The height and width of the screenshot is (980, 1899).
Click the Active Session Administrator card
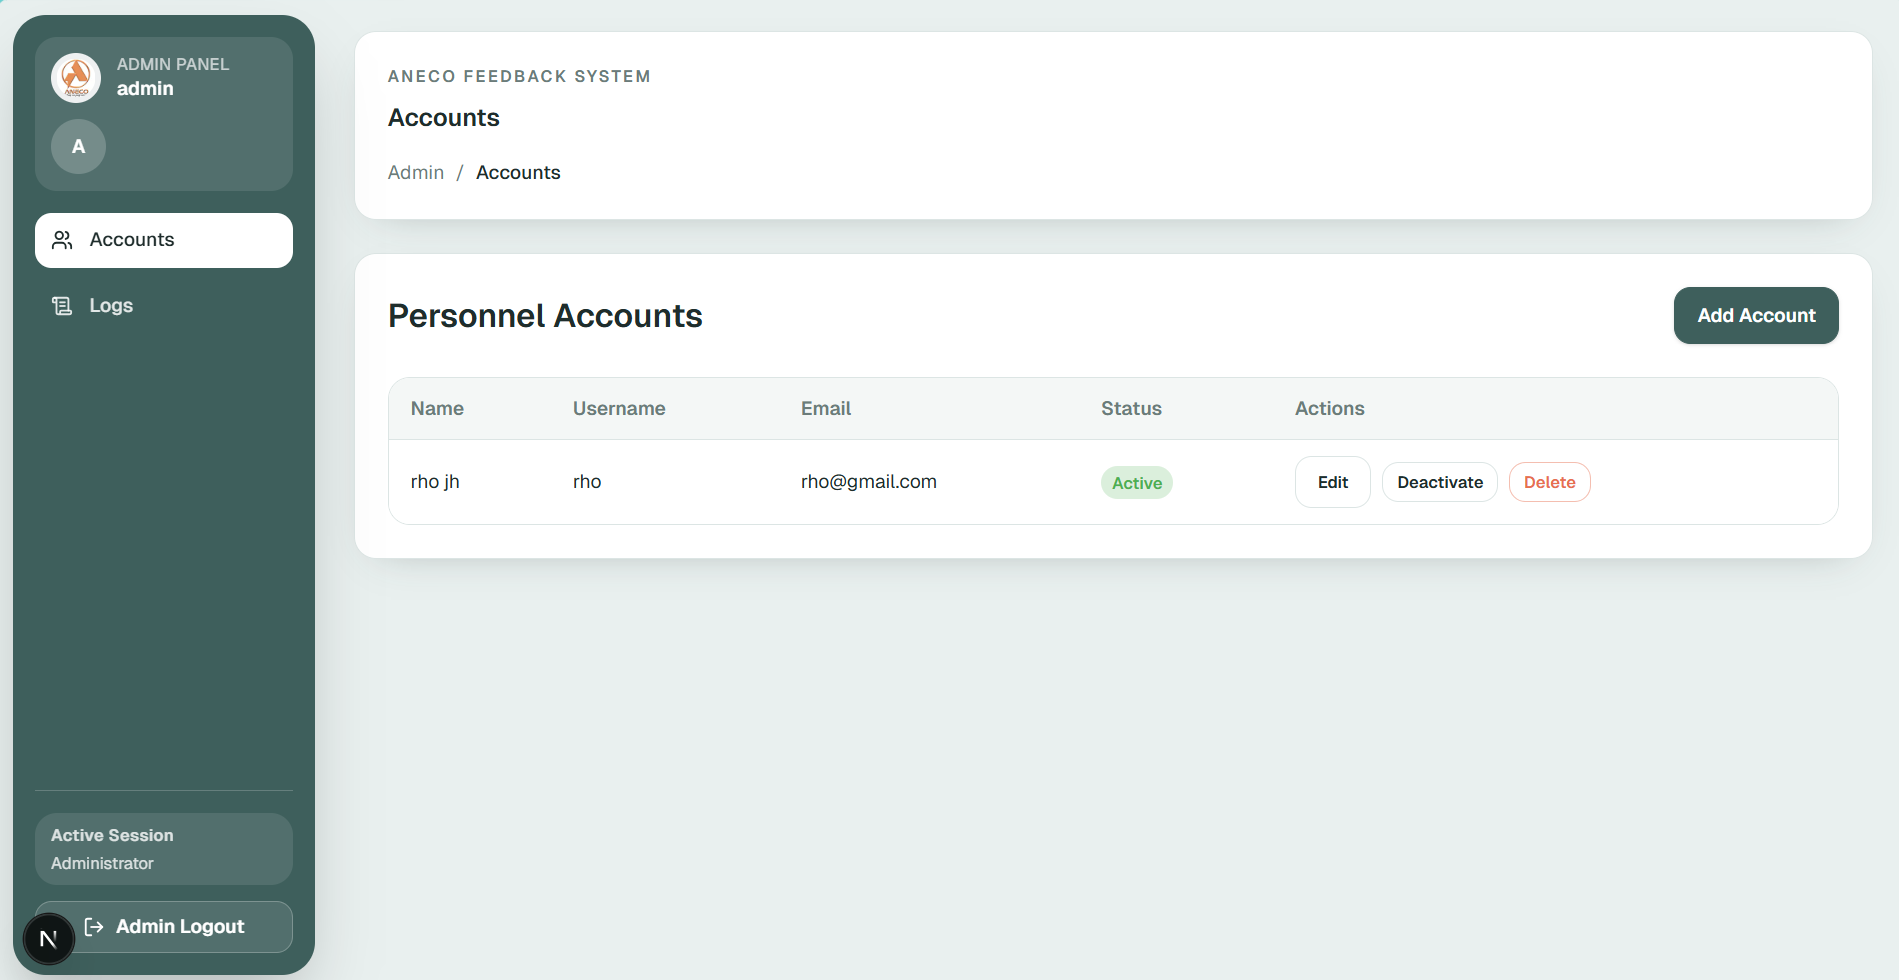click(x=164, y=849)
